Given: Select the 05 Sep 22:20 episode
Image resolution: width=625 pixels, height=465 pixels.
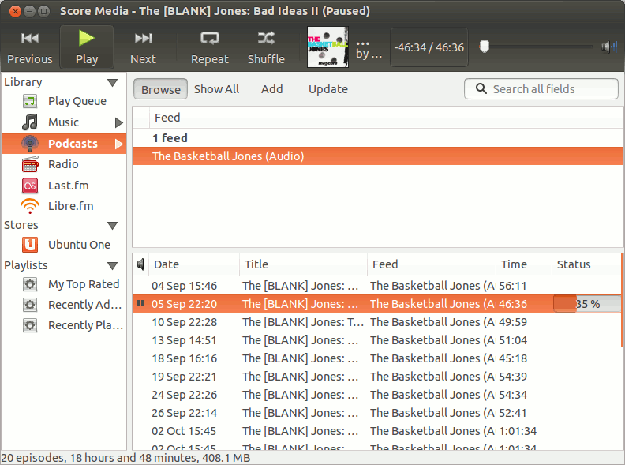Looking at the screenshot, I should [x=377, y=304].
